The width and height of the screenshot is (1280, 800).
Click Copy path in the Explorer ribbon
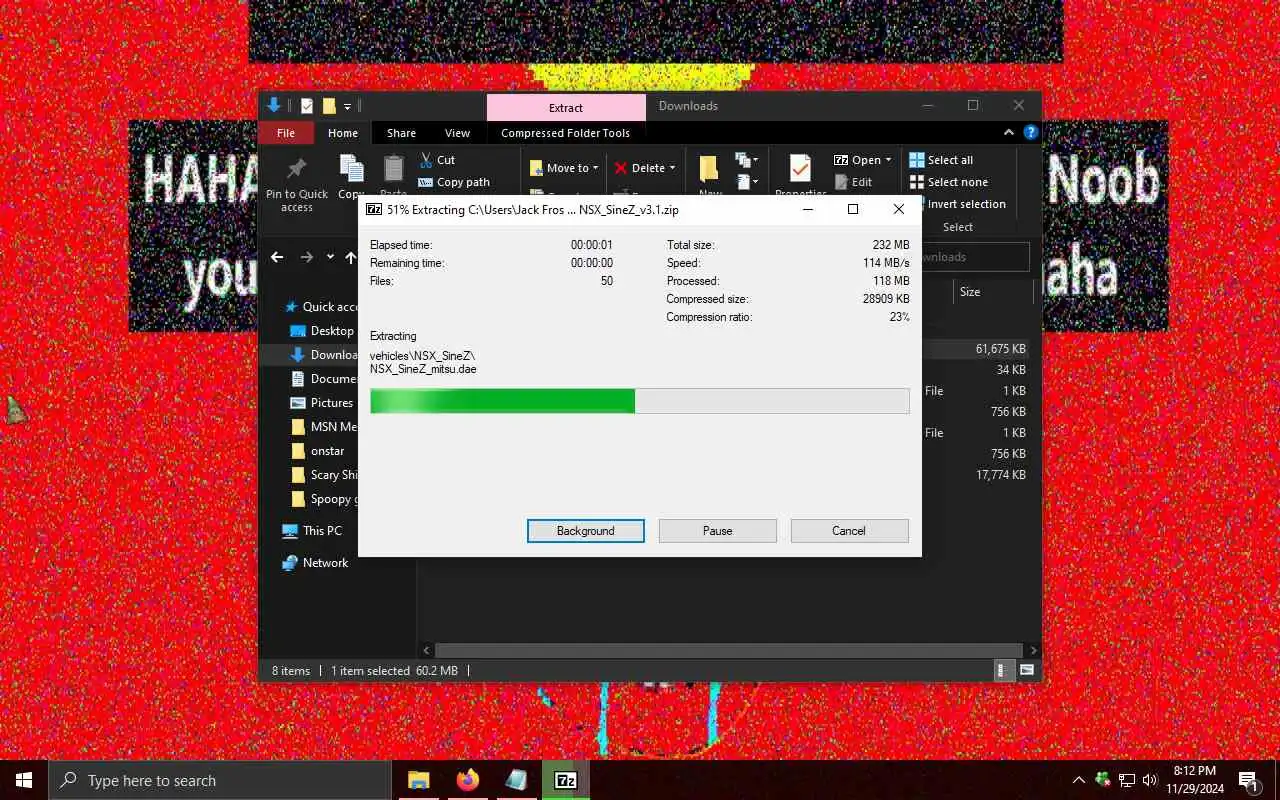coord(454,182)
